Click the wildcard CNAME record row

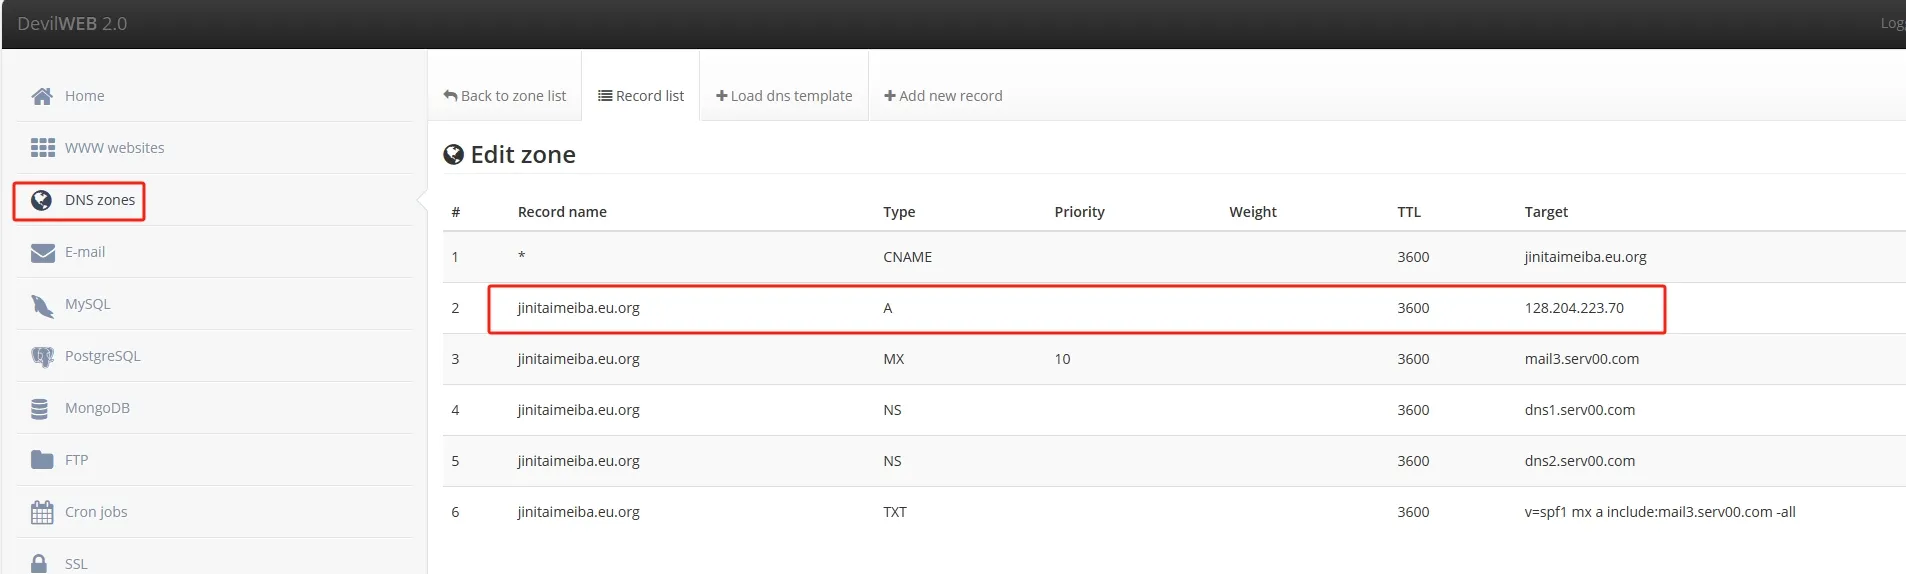coord(1075,257)
